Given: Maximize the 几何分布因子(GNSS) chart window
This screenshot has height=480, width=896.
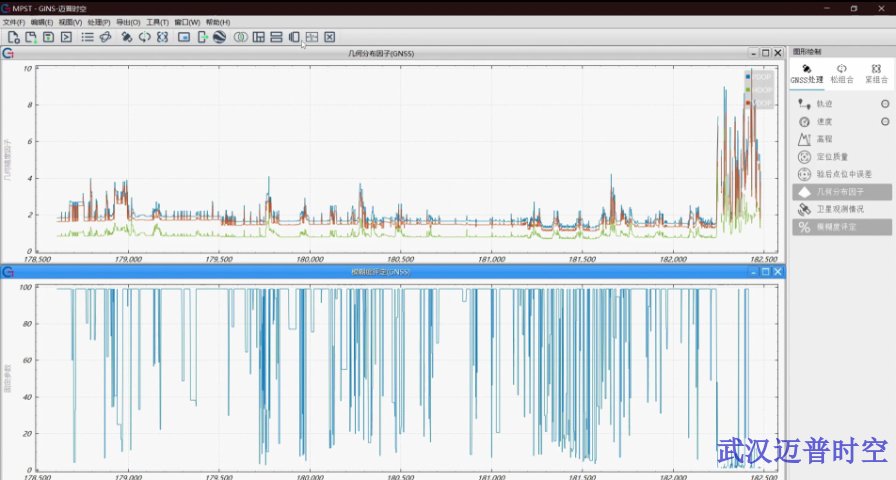Looking at the screenshot, I should click(x=766, y=53).
